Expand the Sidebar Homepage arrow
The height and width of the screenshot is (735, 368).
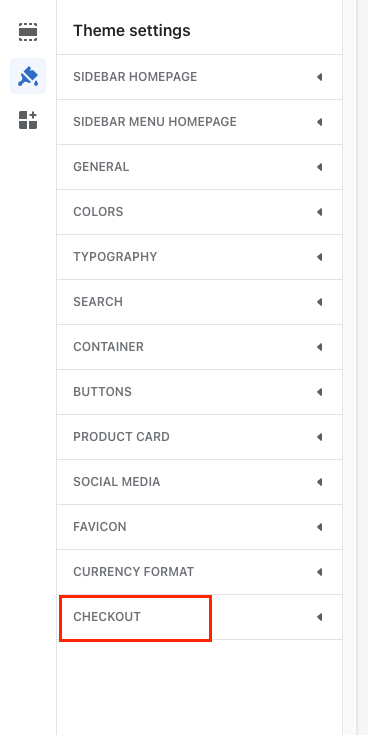pos(320,77)
